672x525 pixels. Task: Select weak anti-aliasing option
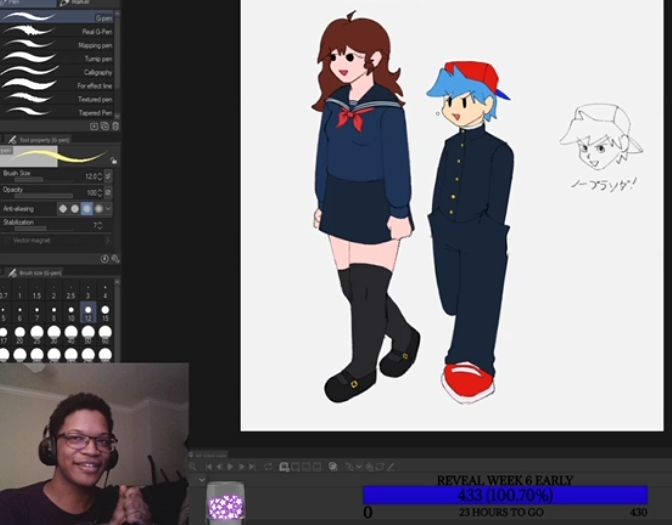pos(75,209)
